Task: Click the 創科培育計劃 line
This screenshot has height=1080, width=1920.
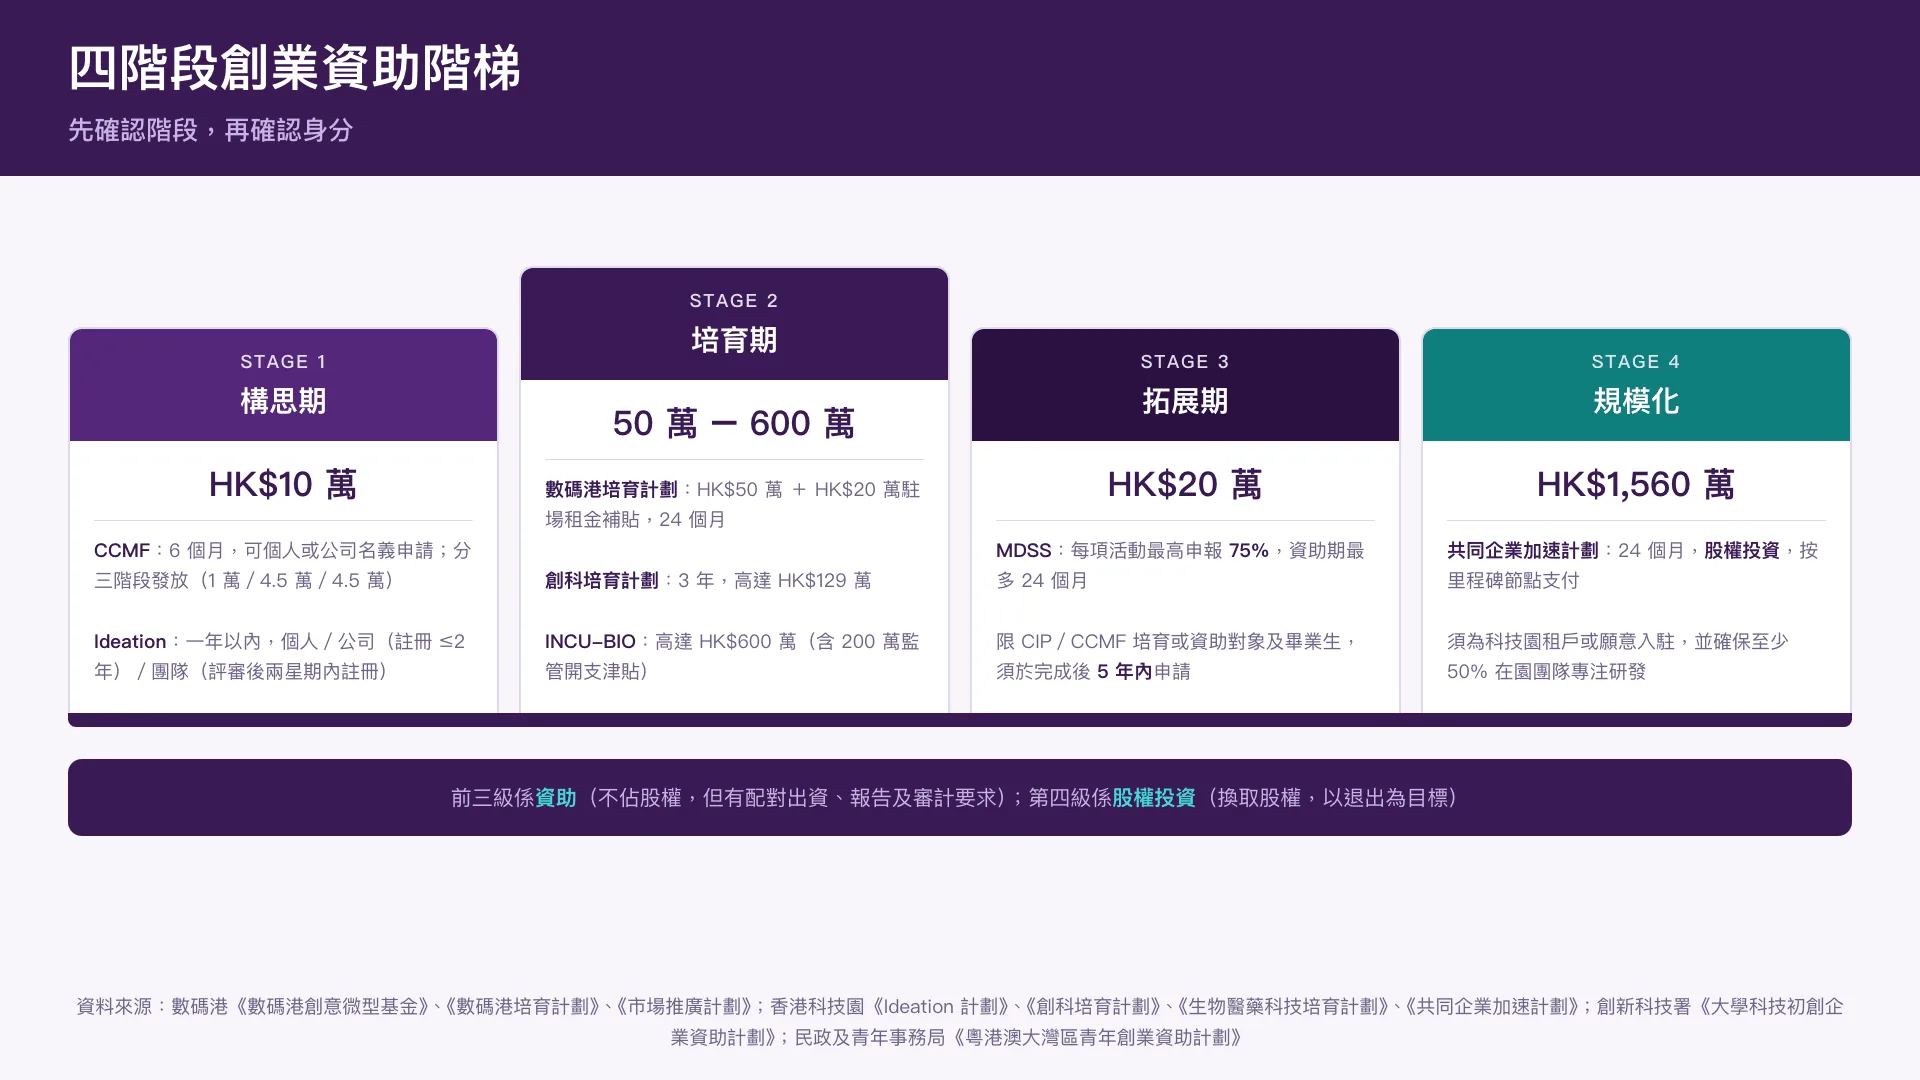Action: point(708,580)
